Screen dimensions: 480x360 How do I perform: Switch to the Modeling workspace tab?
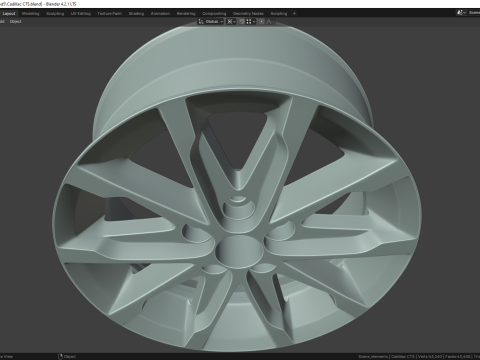[x=30, y=14]
